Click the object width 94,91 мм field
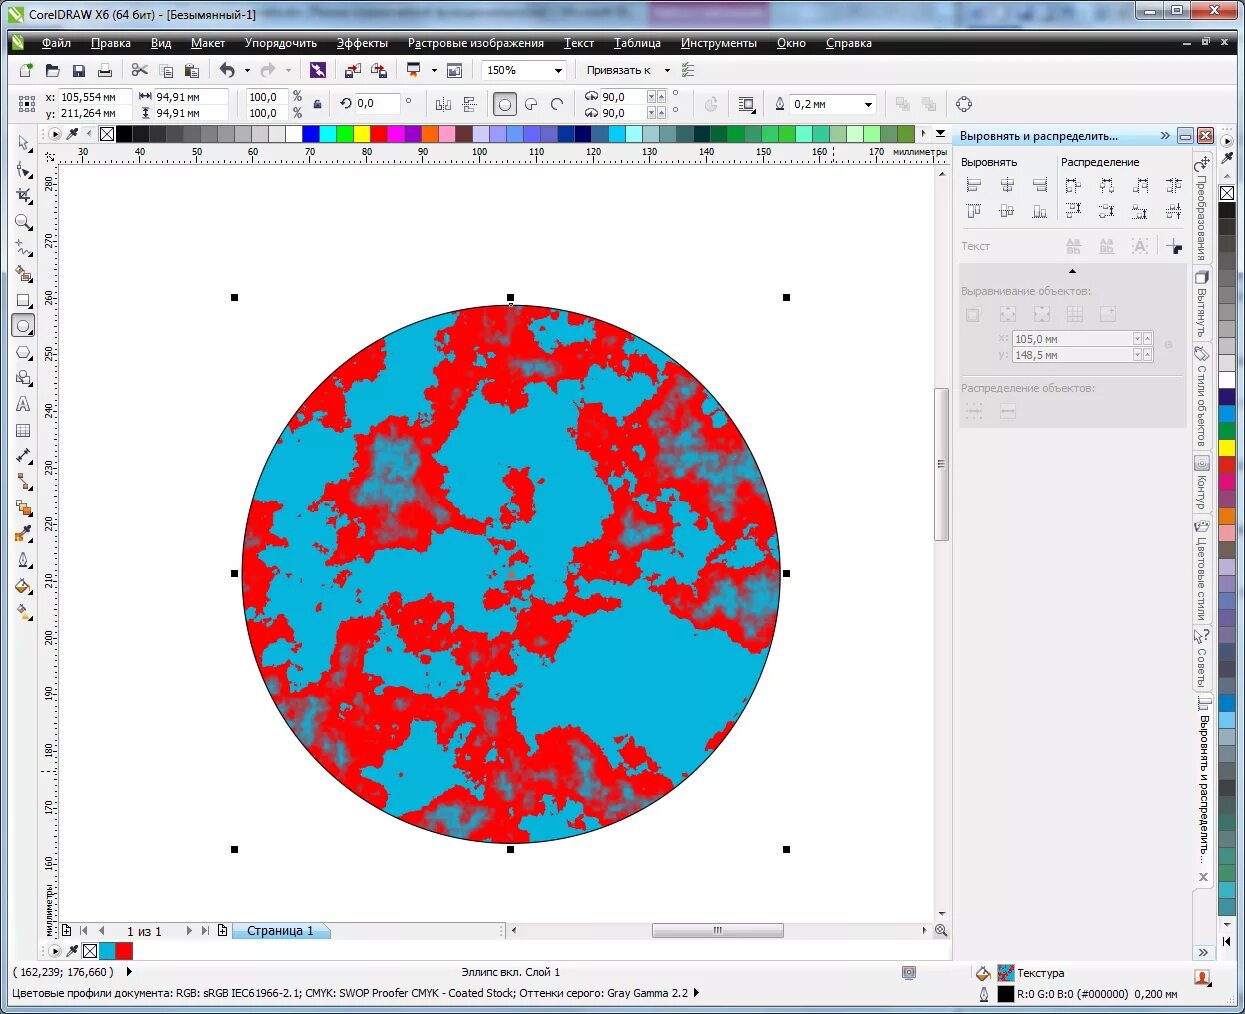 coord(190,97)
